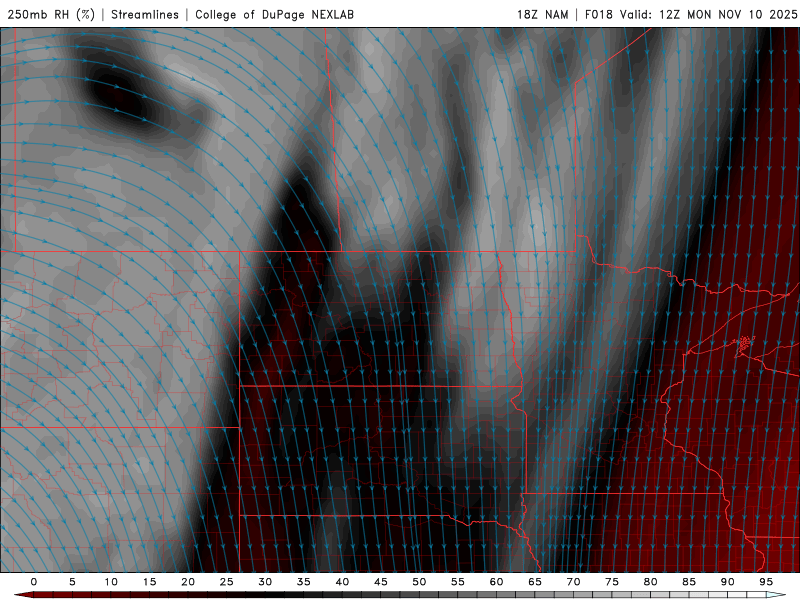Click the 55 value on the color scale
Image resolution: width=800 pixels, height=600 pixels.
click(458, 582)
